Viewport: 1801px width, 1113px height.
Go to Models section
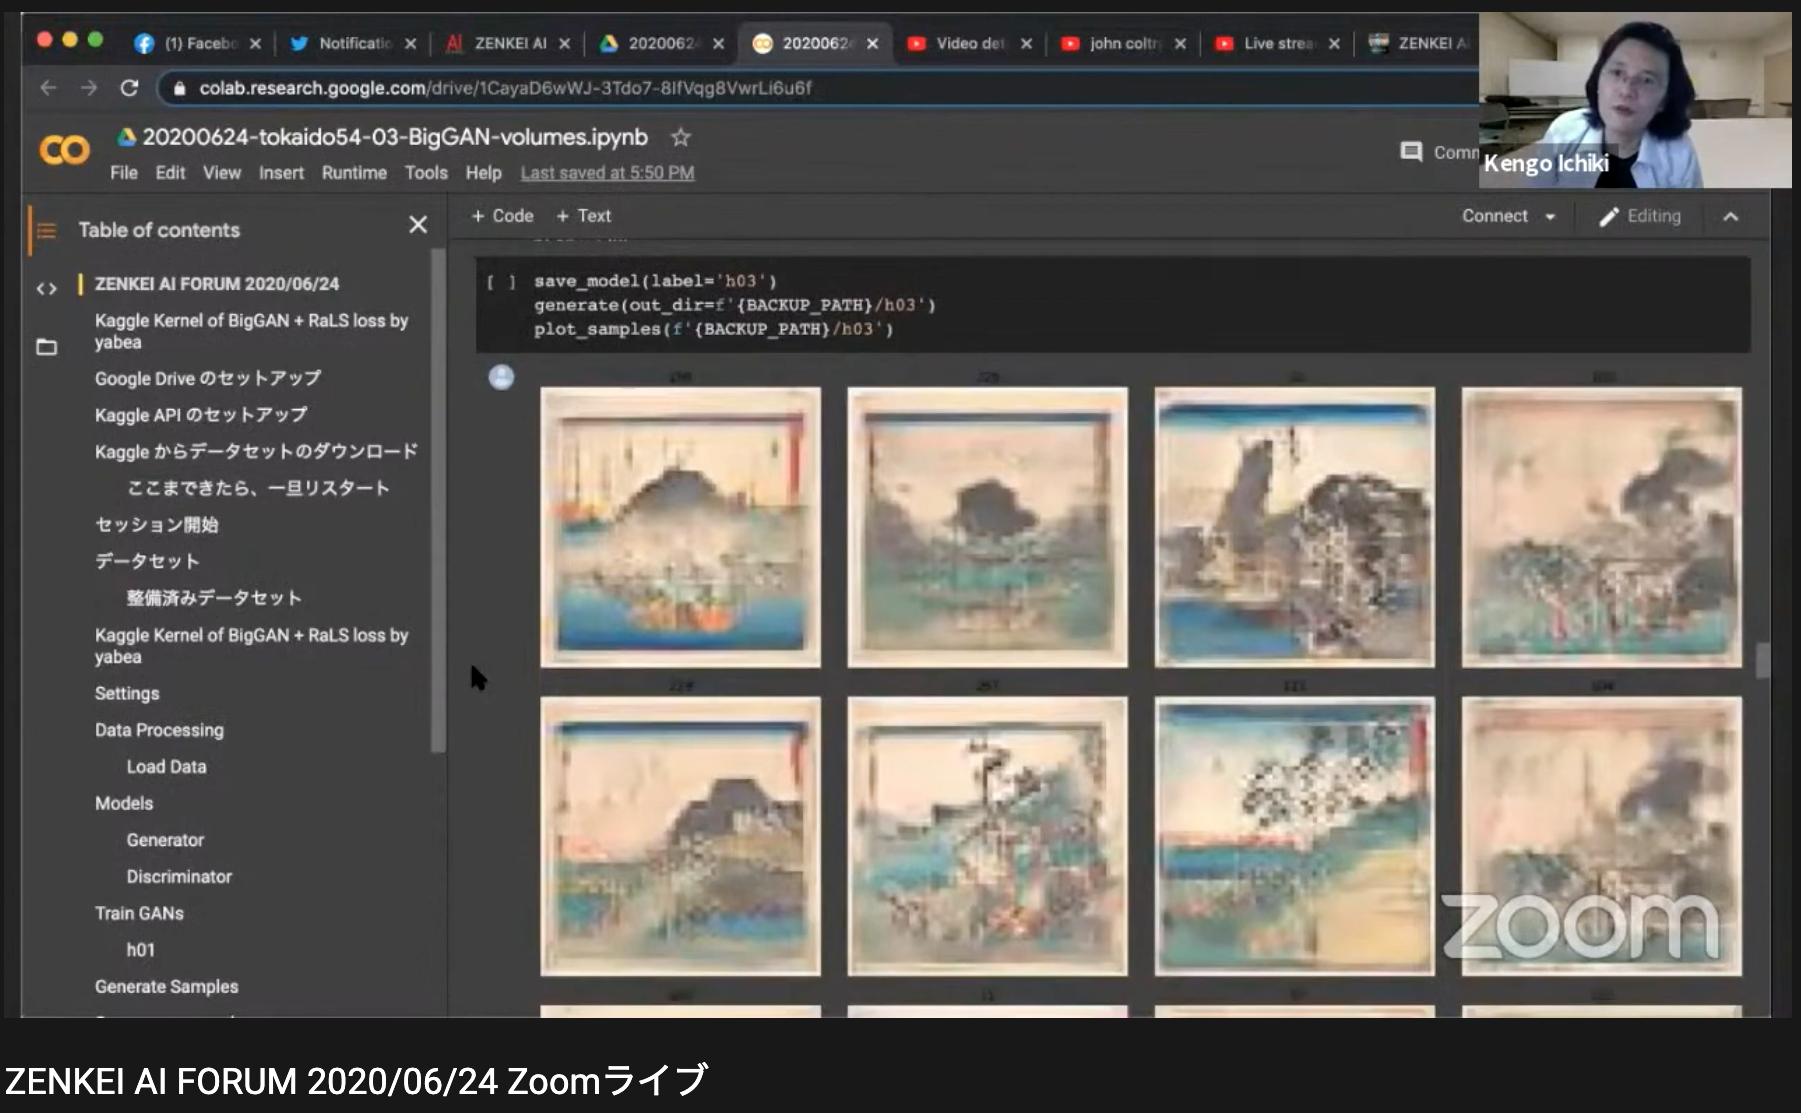tap(124, 804)
